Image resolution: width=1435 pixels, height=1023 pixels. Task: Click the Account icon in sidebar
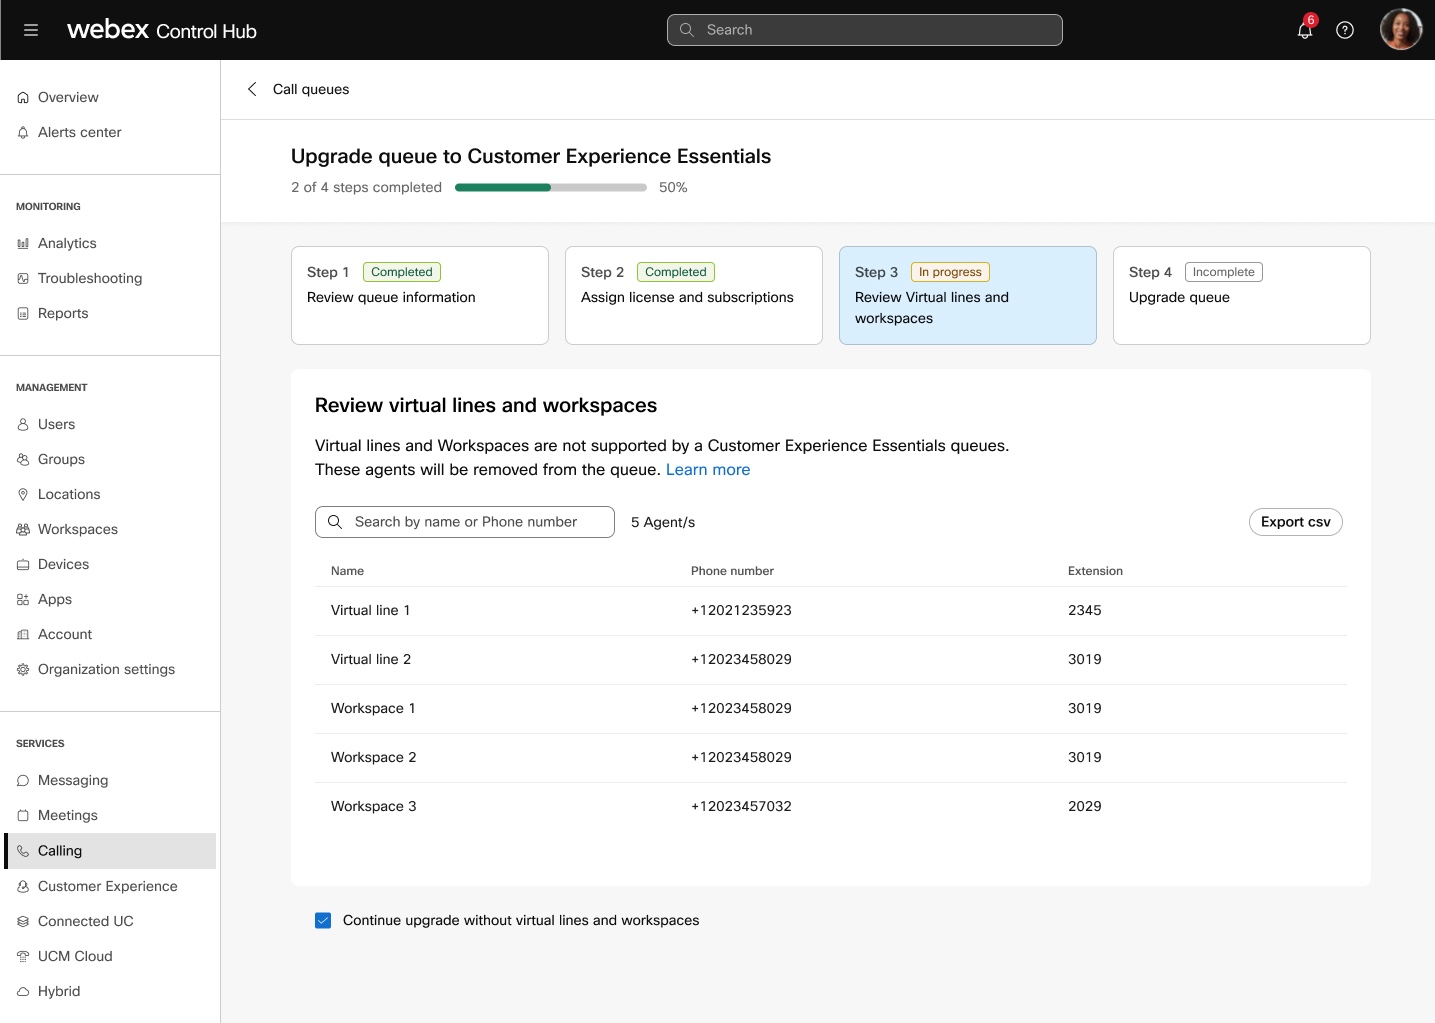(x=23, y=635)
